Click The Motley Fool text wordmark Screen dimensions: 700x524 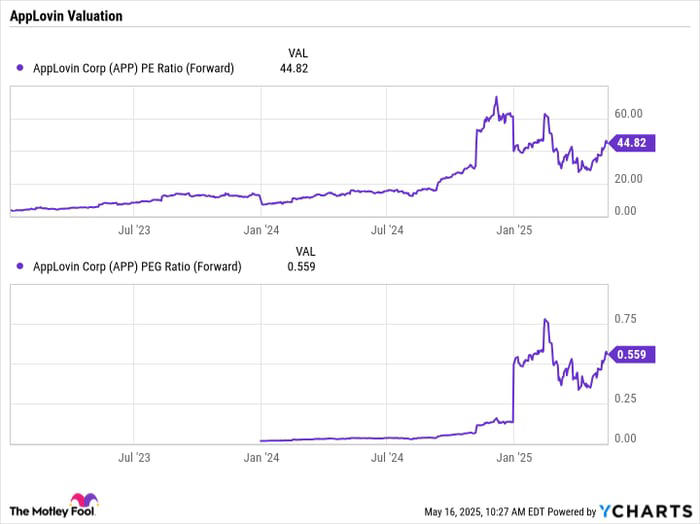tap(52, 511)
